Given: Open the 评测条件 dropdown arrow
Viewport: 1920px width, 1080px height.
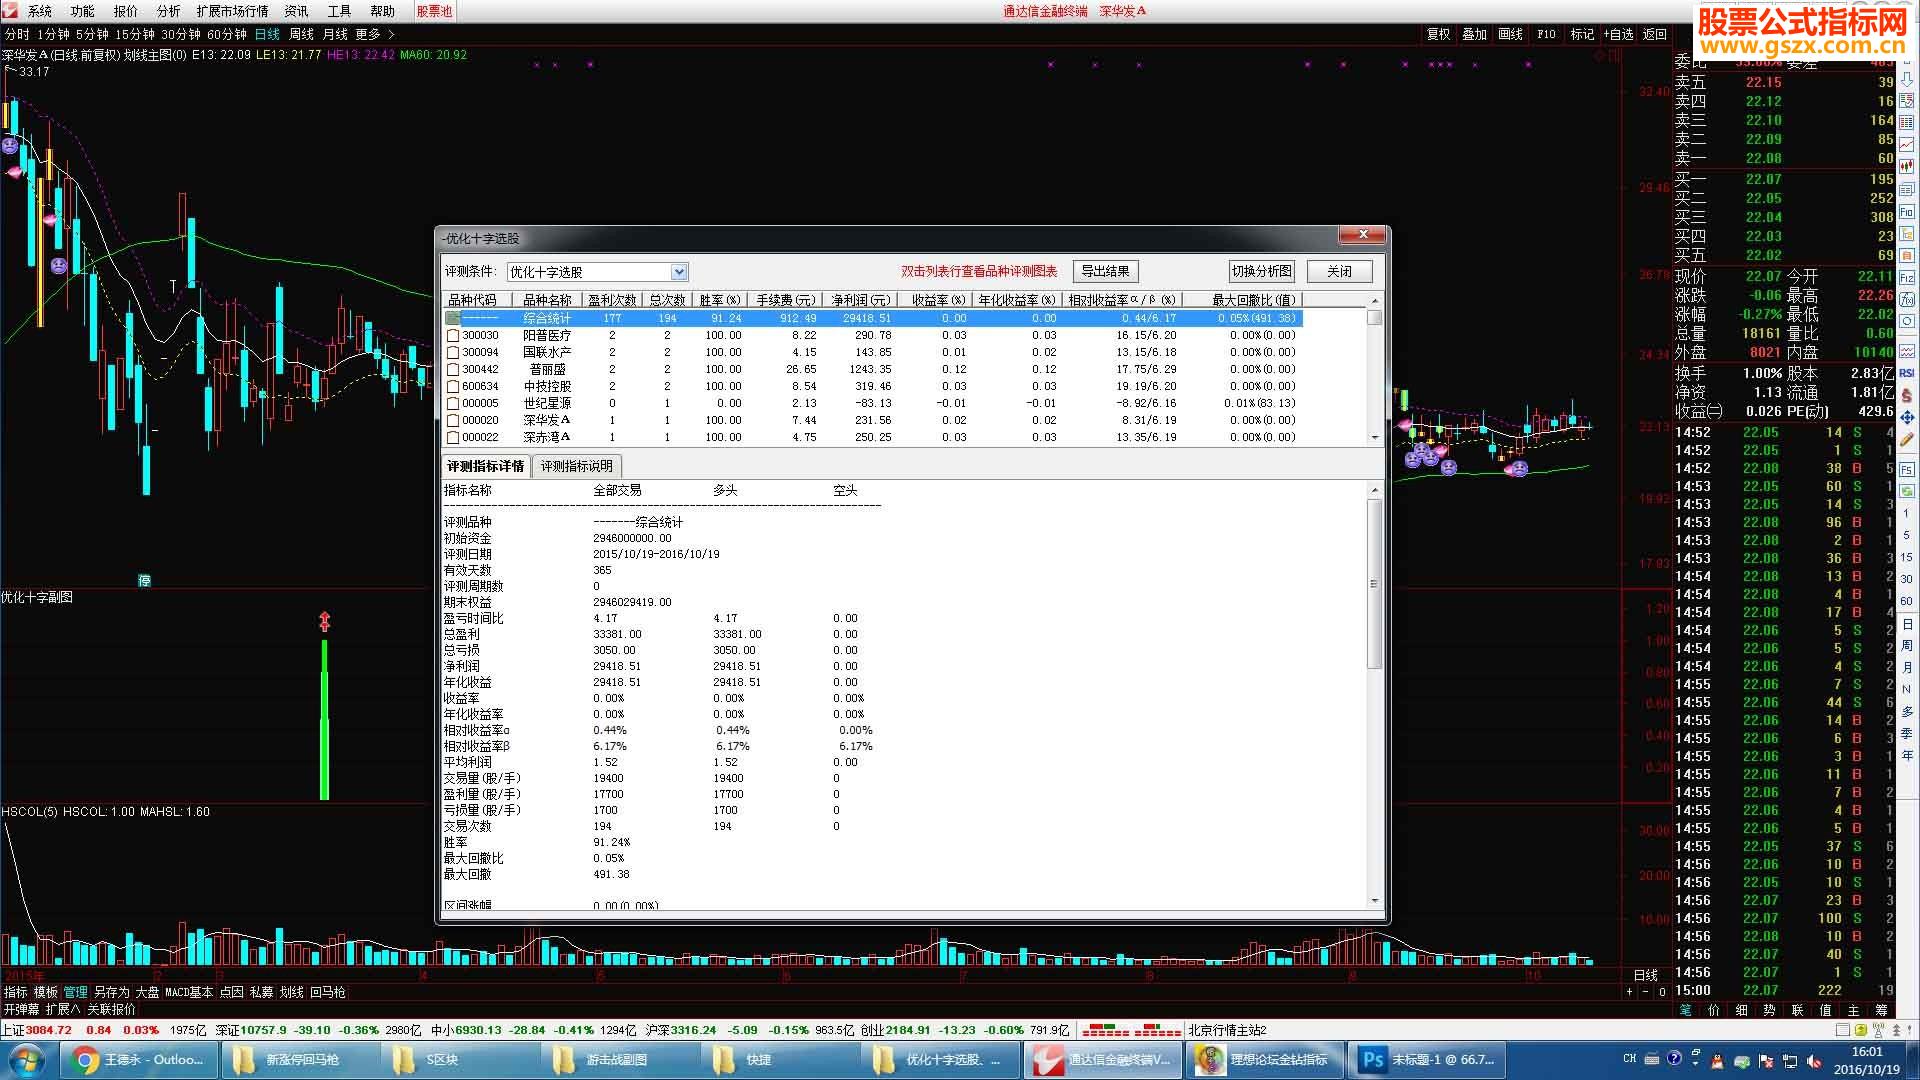Looking at the screenshot, I should (679, 272).
